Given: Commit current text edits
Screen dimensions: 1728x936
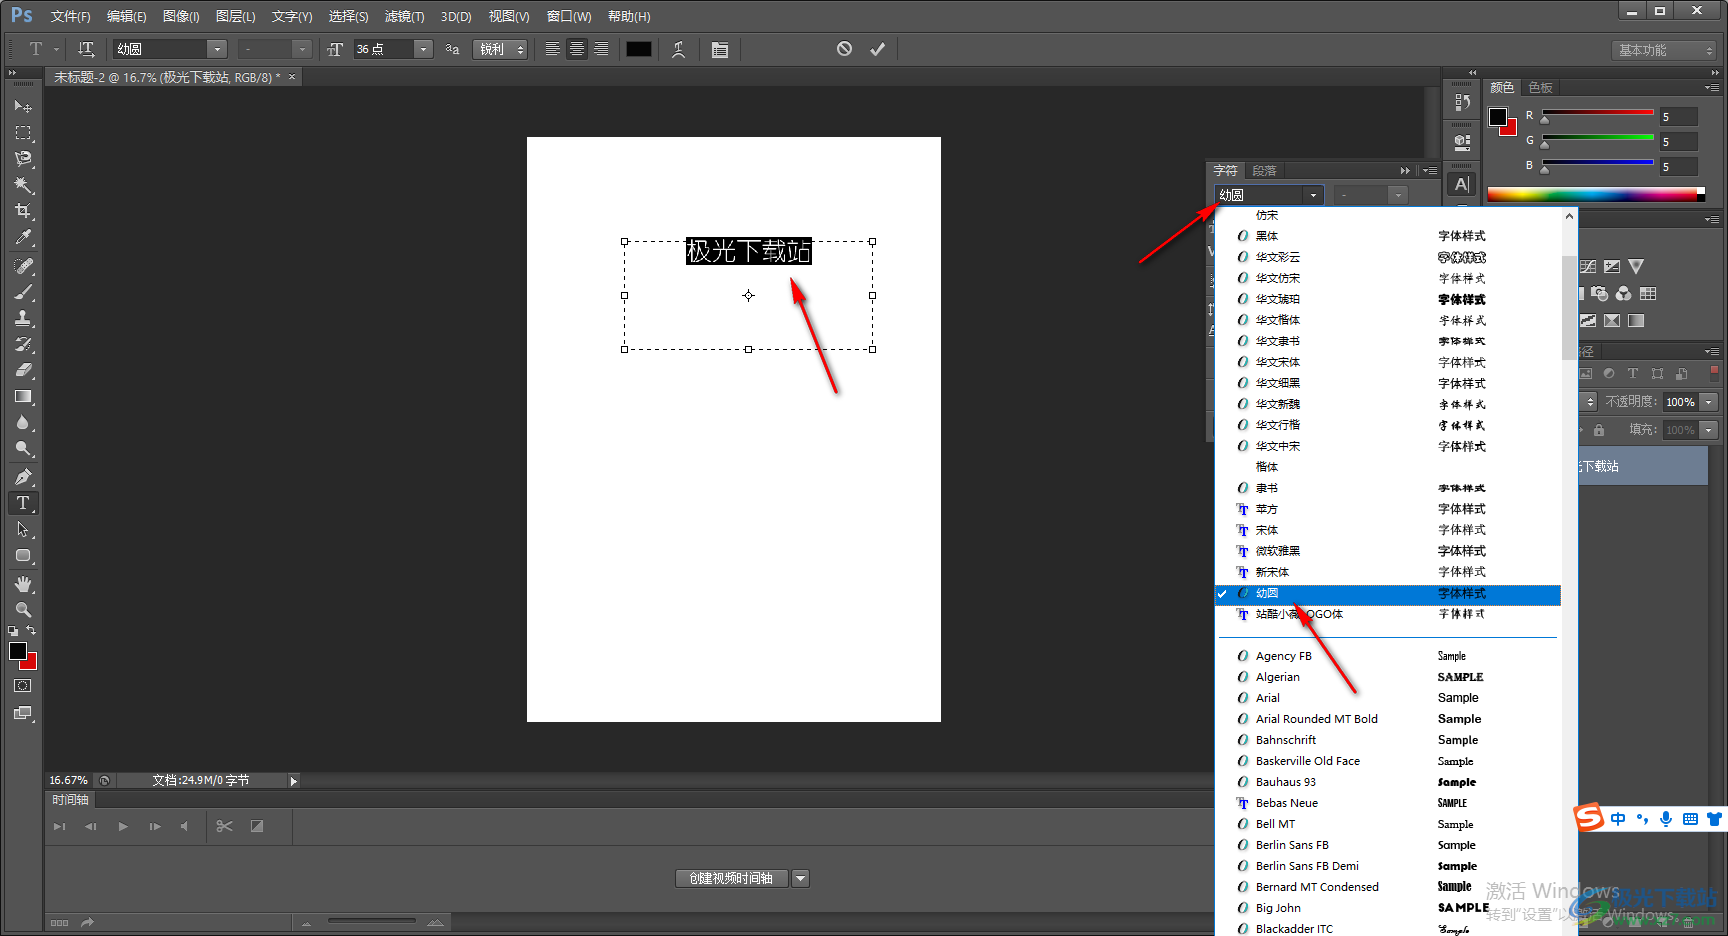Looking at the screenshot, I should pos(877,48).
